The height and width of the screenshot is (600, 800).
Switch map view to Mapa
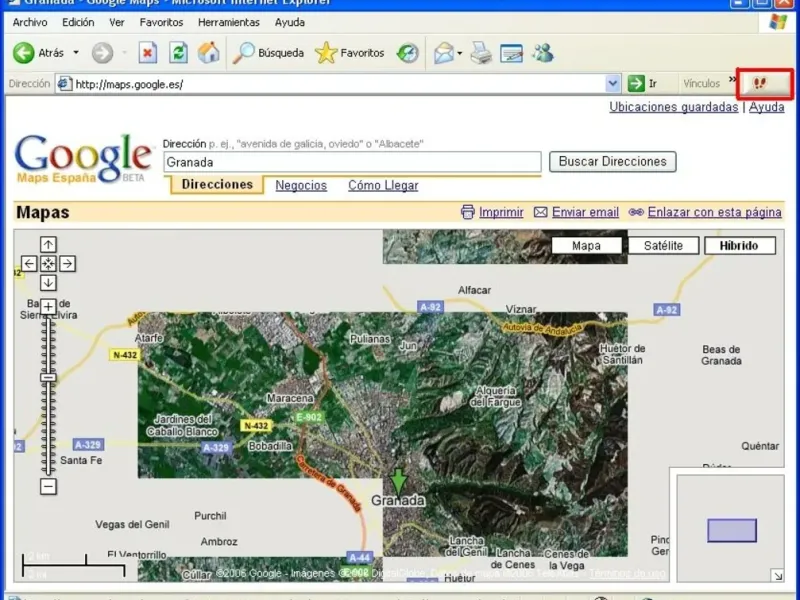(586, 246)
